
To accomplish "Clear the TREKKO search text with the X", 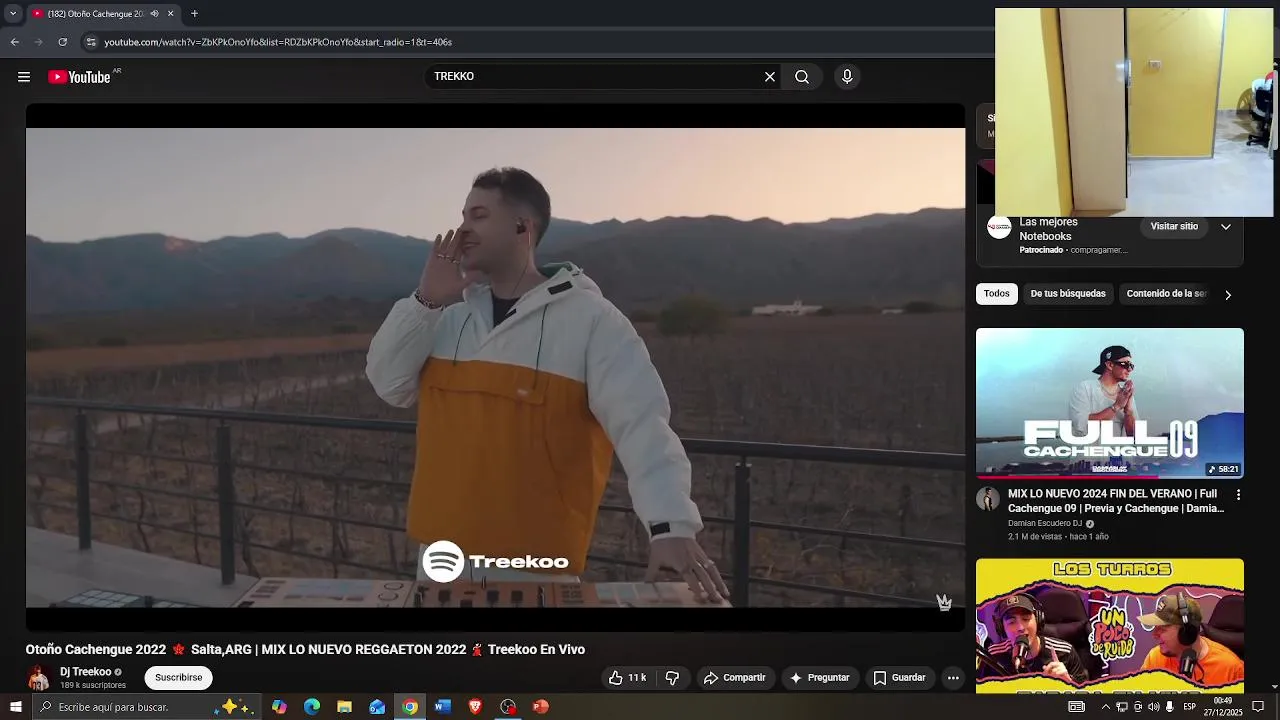I will [x=770, y=77].
